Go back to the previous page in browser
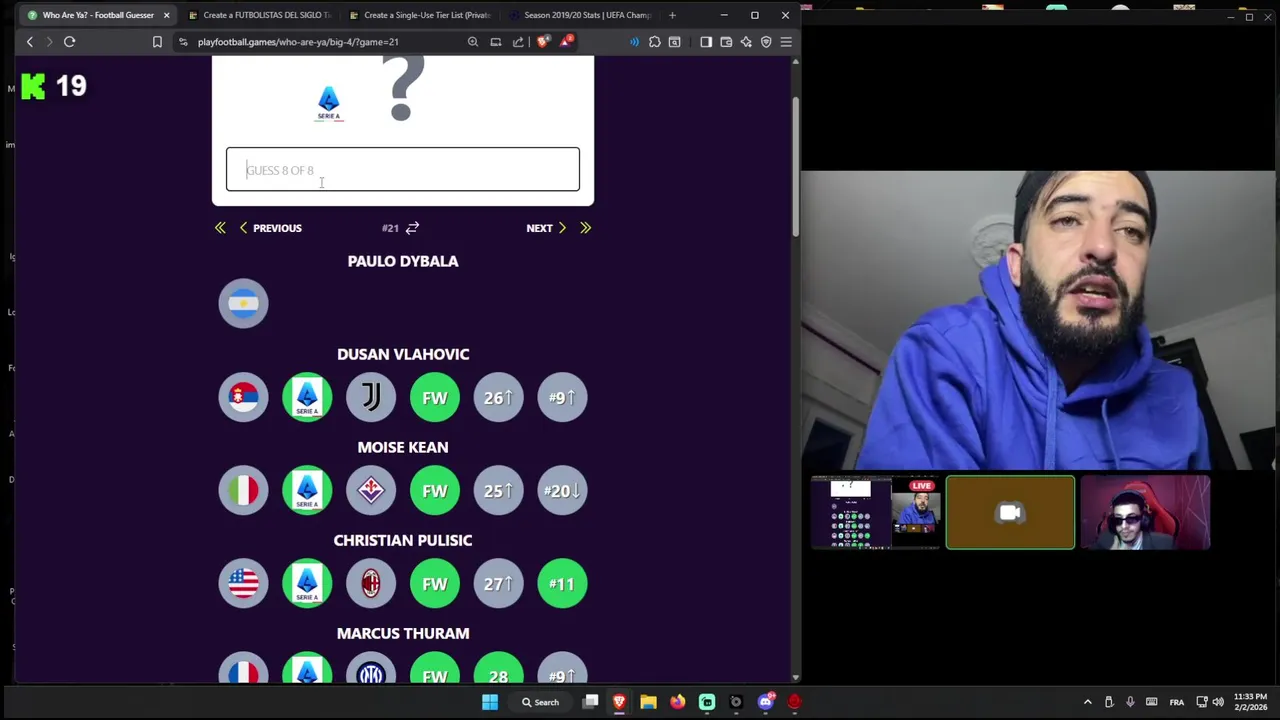Screen dimensions: 1280x720 (30, 42)
